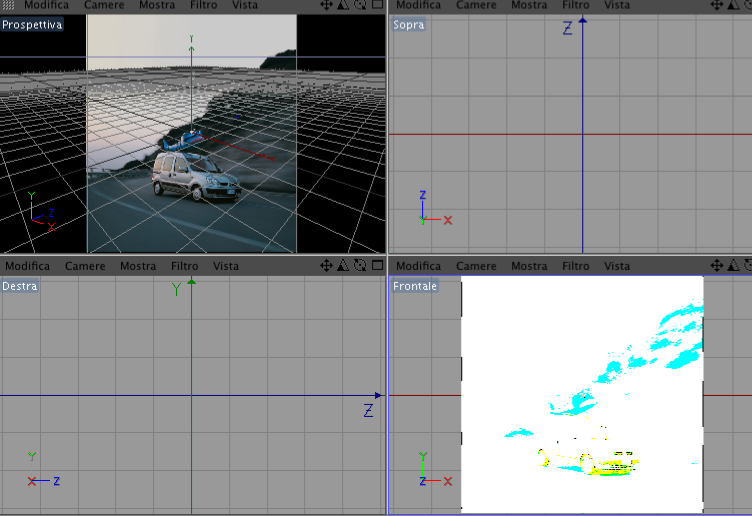Click the move-camera icon in Frontale viewport
The height and width of the screenshot is (516, 752).
click(x=717, y=266)
